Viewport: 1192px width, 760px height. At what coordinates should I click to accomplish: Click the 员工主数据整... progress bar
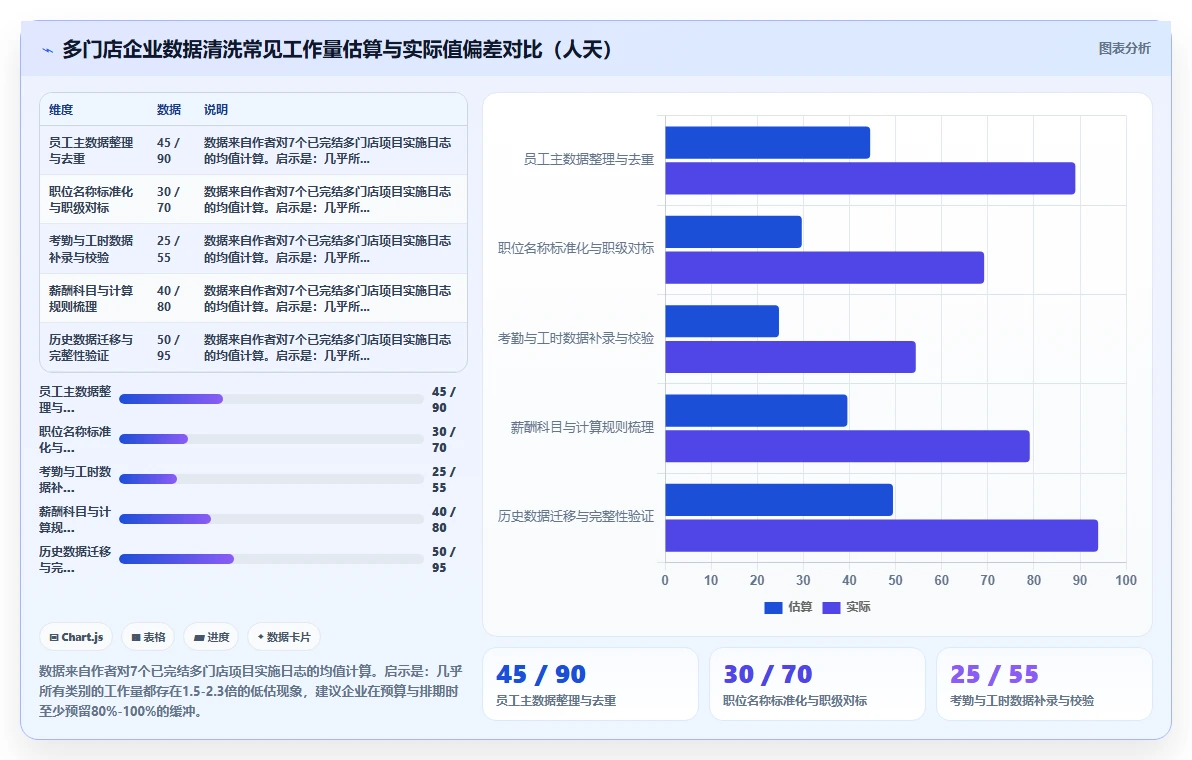click(271, 399)
